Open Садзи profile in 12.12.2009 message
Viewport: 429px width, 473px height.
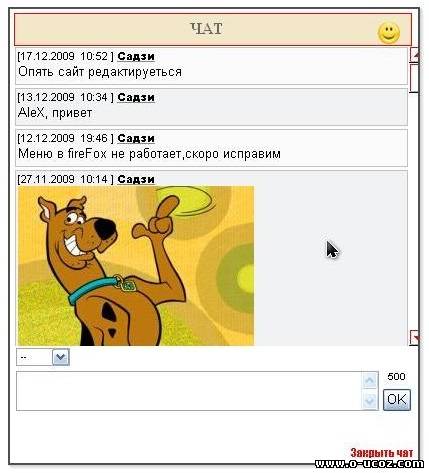coord(136,138)
